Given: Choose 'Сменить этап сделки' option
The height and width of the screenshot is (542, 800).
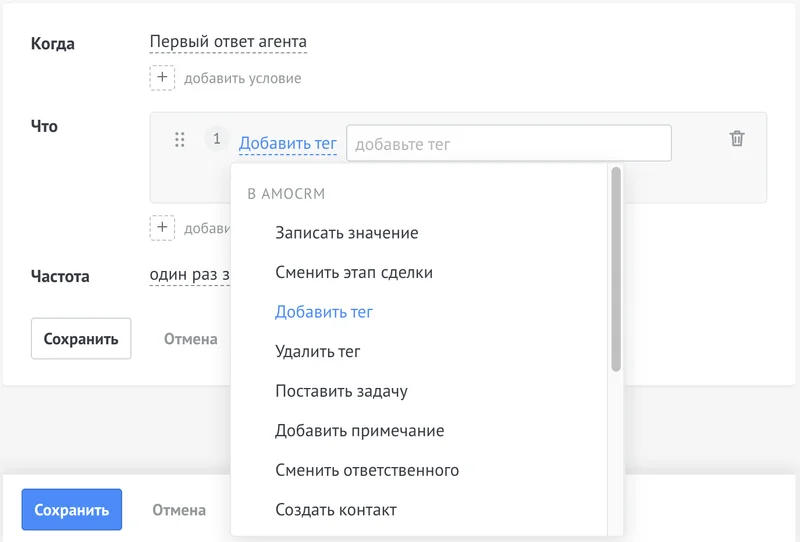Looking at the screenshot, I should point(354,273).
